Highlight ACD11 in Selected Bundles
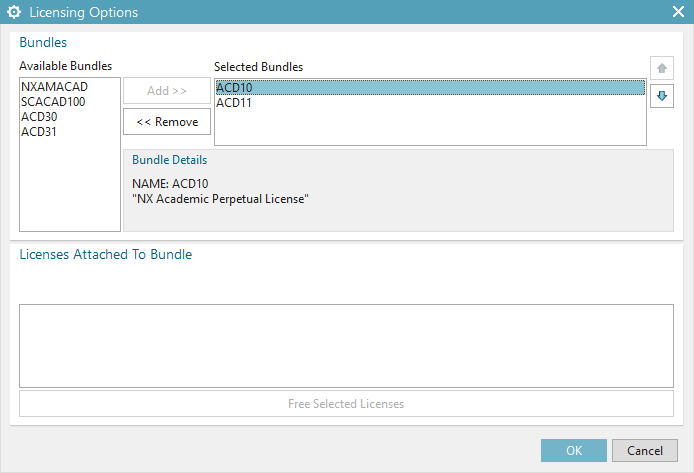 pyautogui.click(x=234, y=103)
